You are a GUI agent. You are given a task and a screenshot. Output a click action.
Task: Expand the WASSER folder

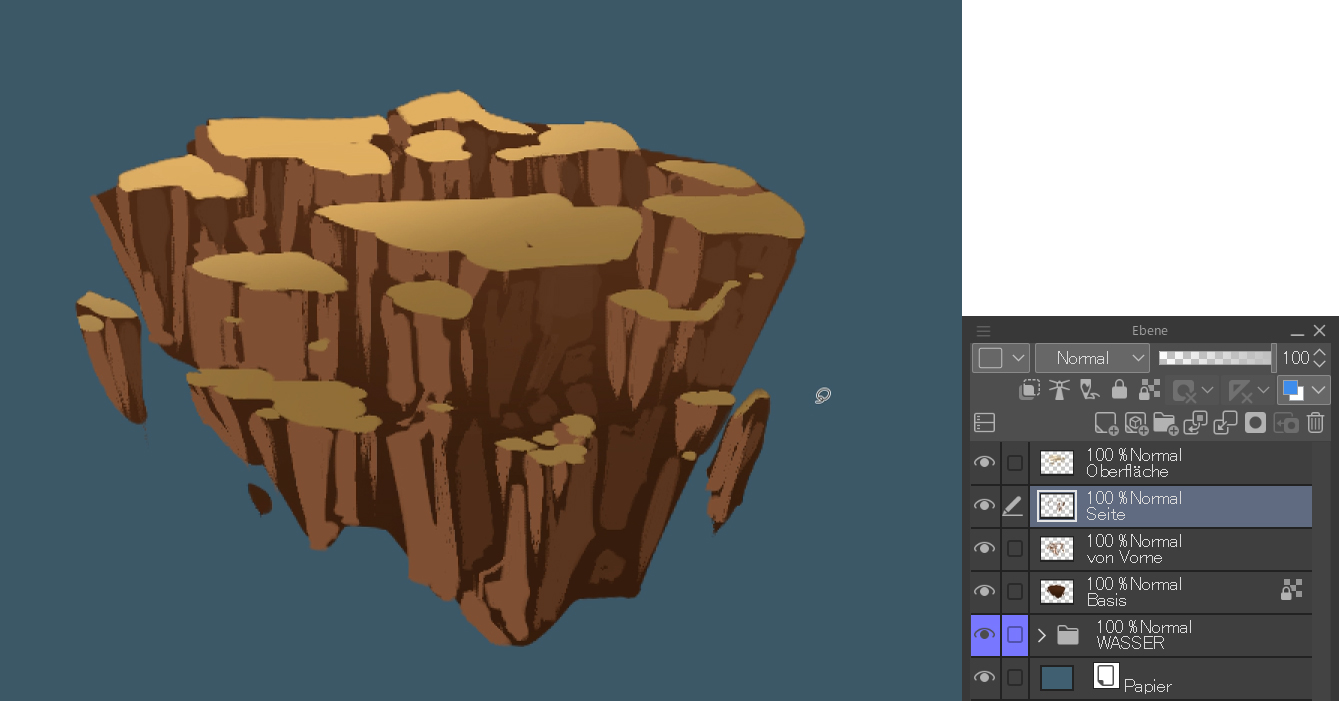point(1041,635)
